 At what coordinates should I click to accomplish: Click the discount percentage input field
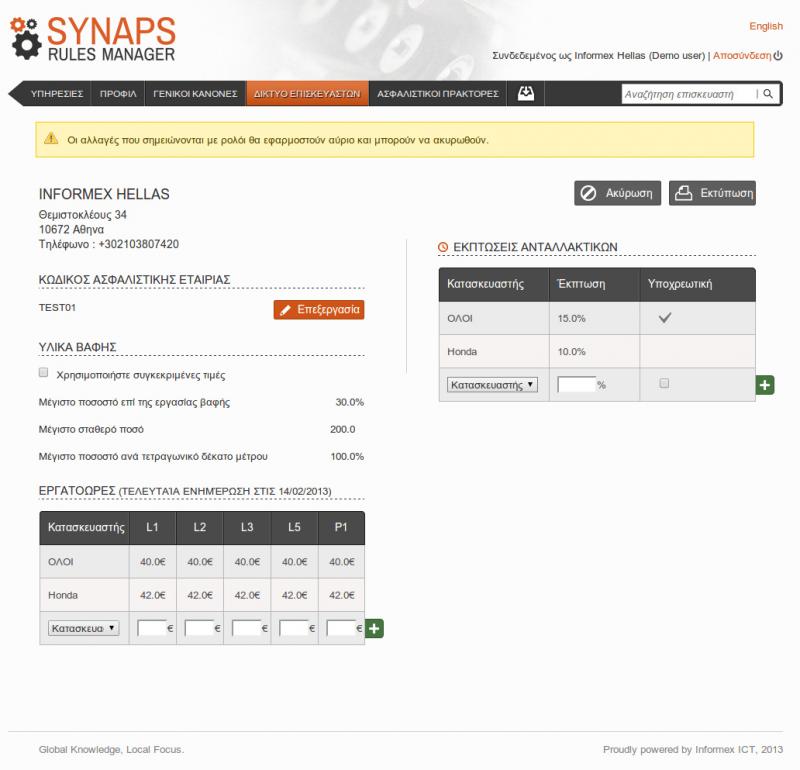point(577,385)
